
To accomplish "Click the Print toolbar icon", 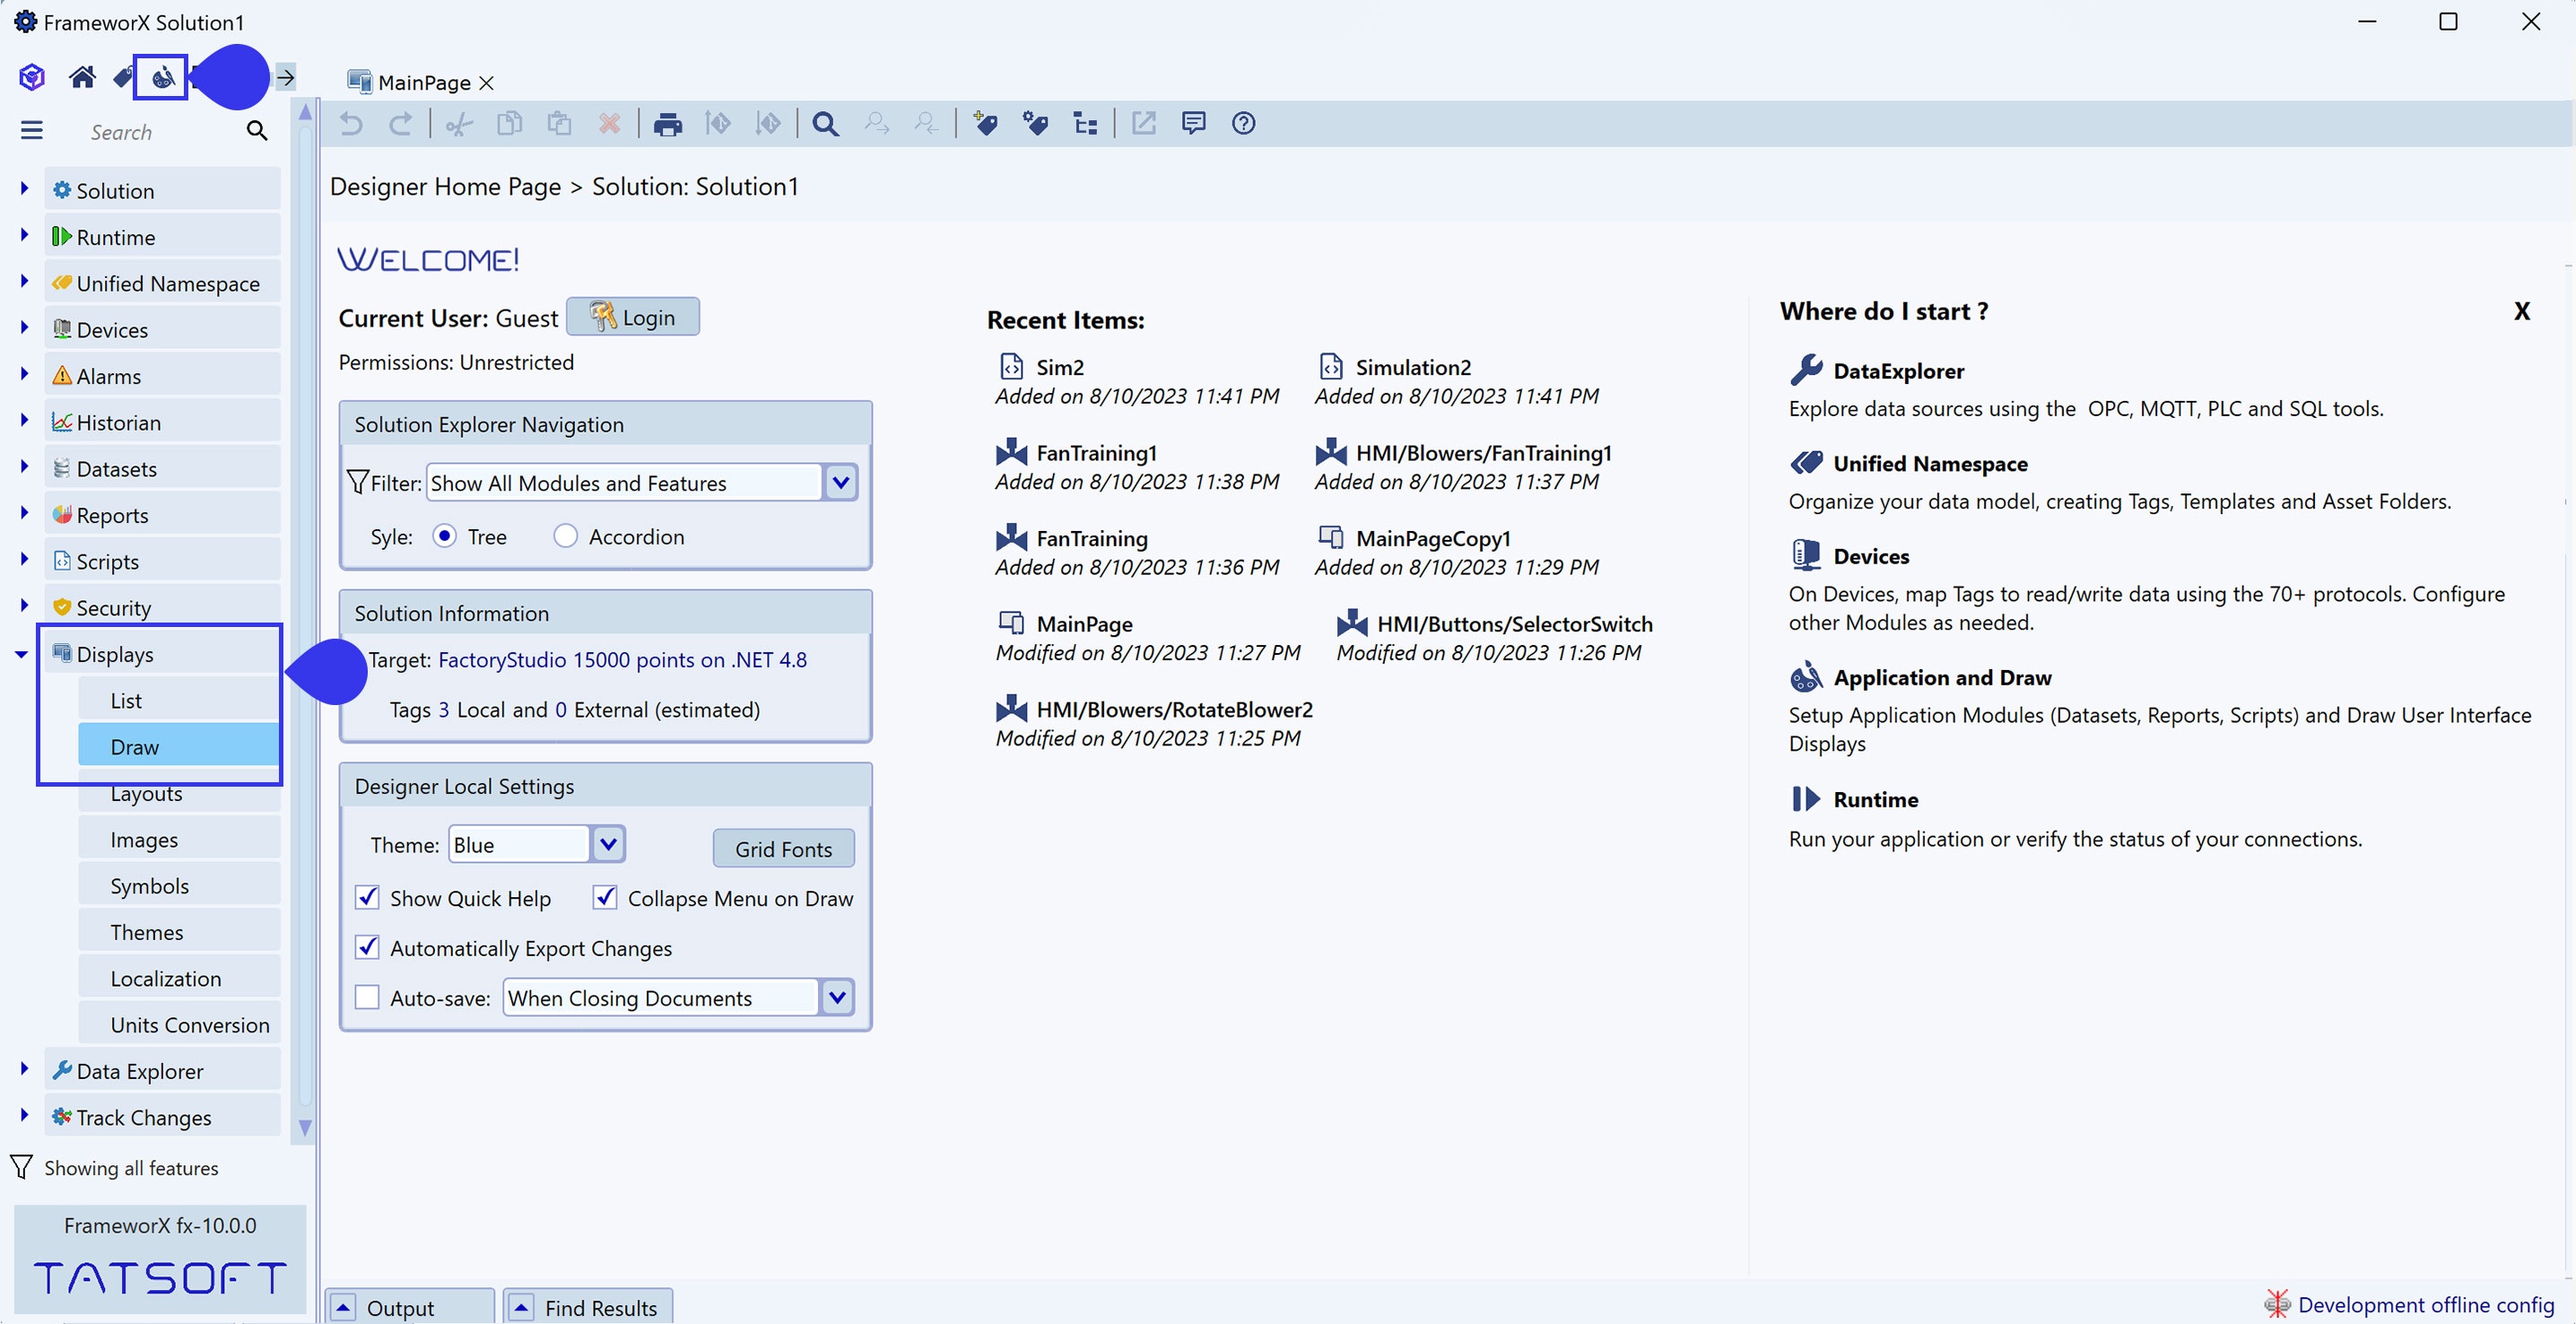I will tap(667, 124).
